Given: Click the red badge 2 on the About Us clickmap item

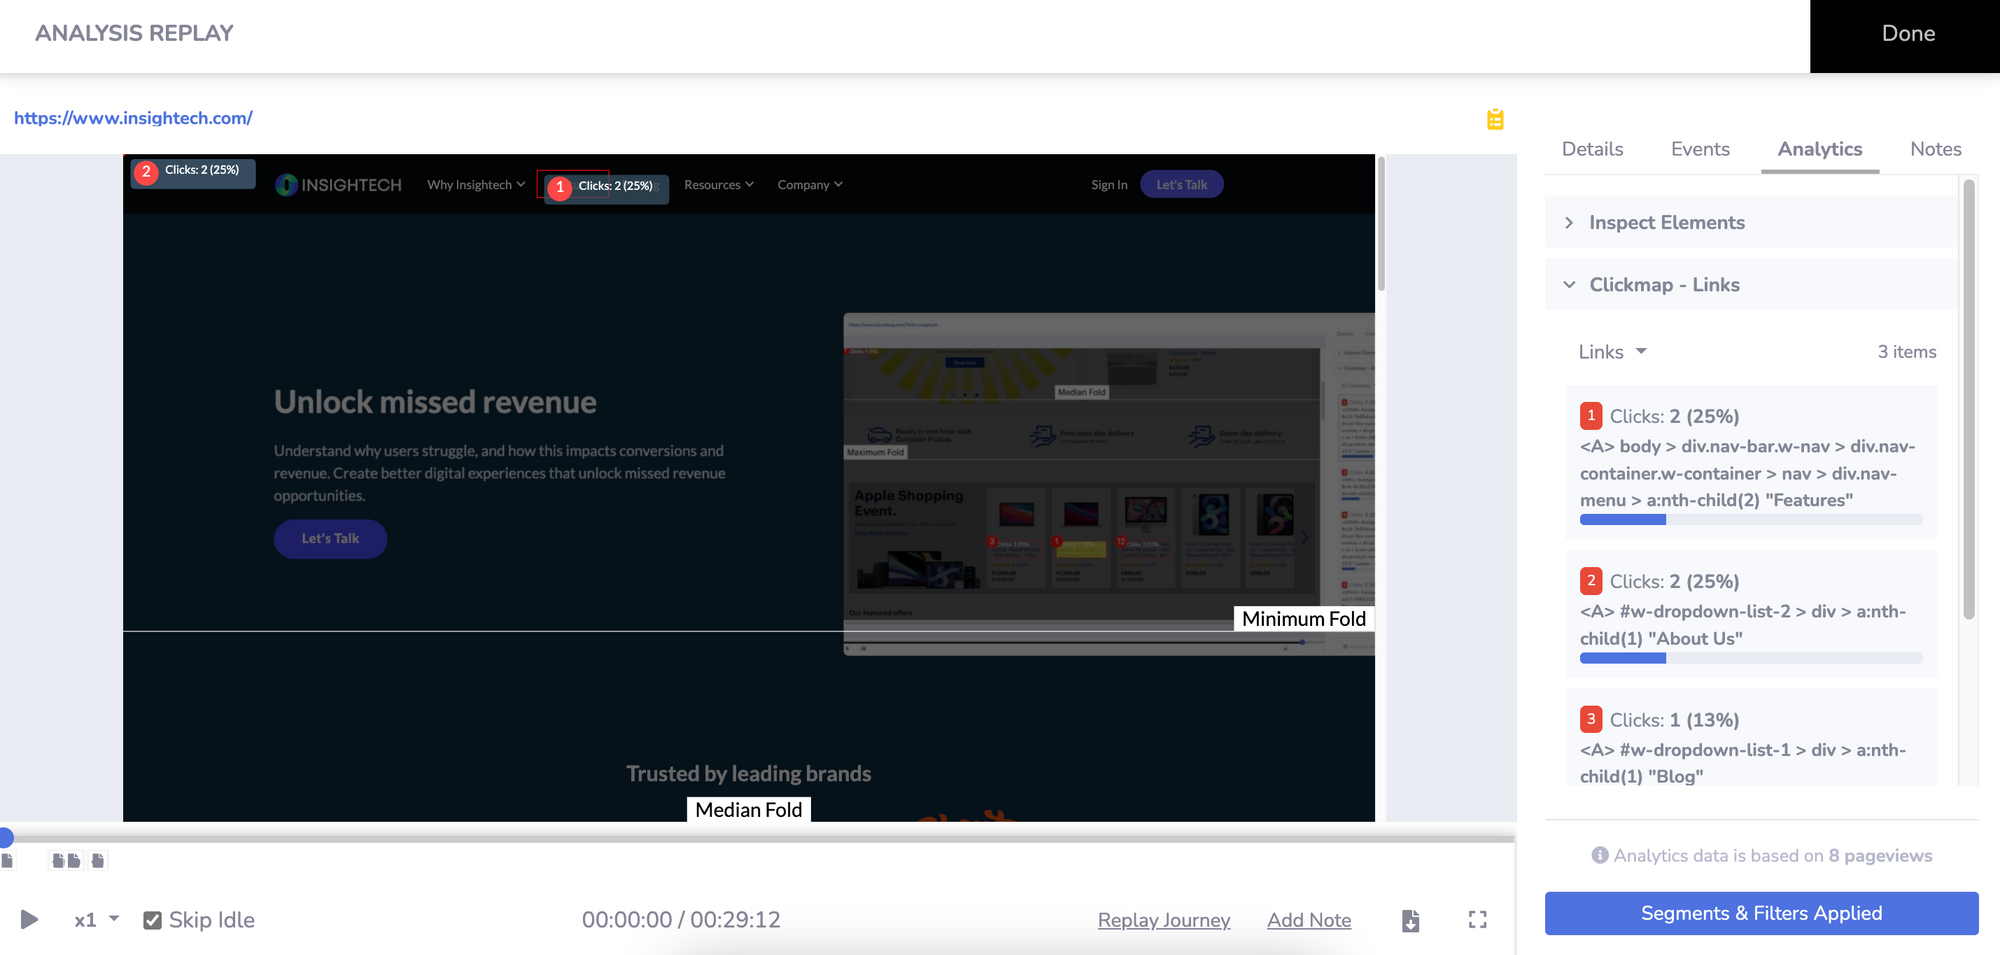Looking at the screenshot, I should (x=1591, y=580).
